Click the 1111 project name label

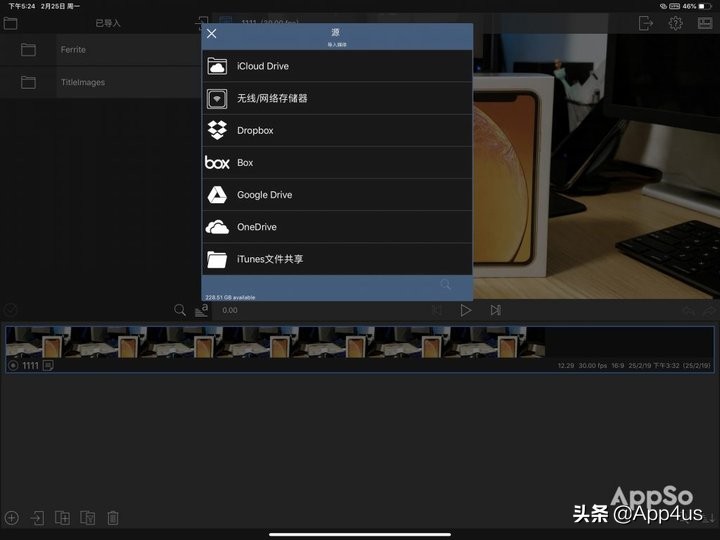(x=30, y=366)
